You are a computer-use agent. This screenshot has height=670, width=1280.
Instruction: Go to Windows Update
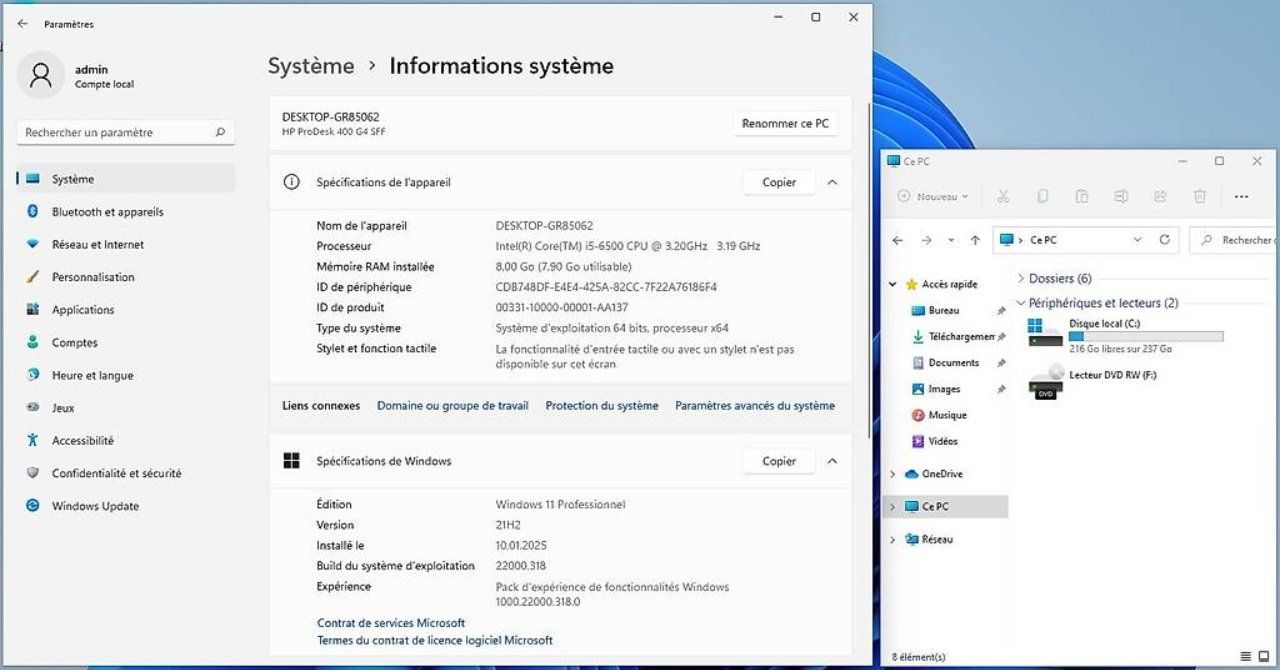pyautogui.click(x=126, y=506)
